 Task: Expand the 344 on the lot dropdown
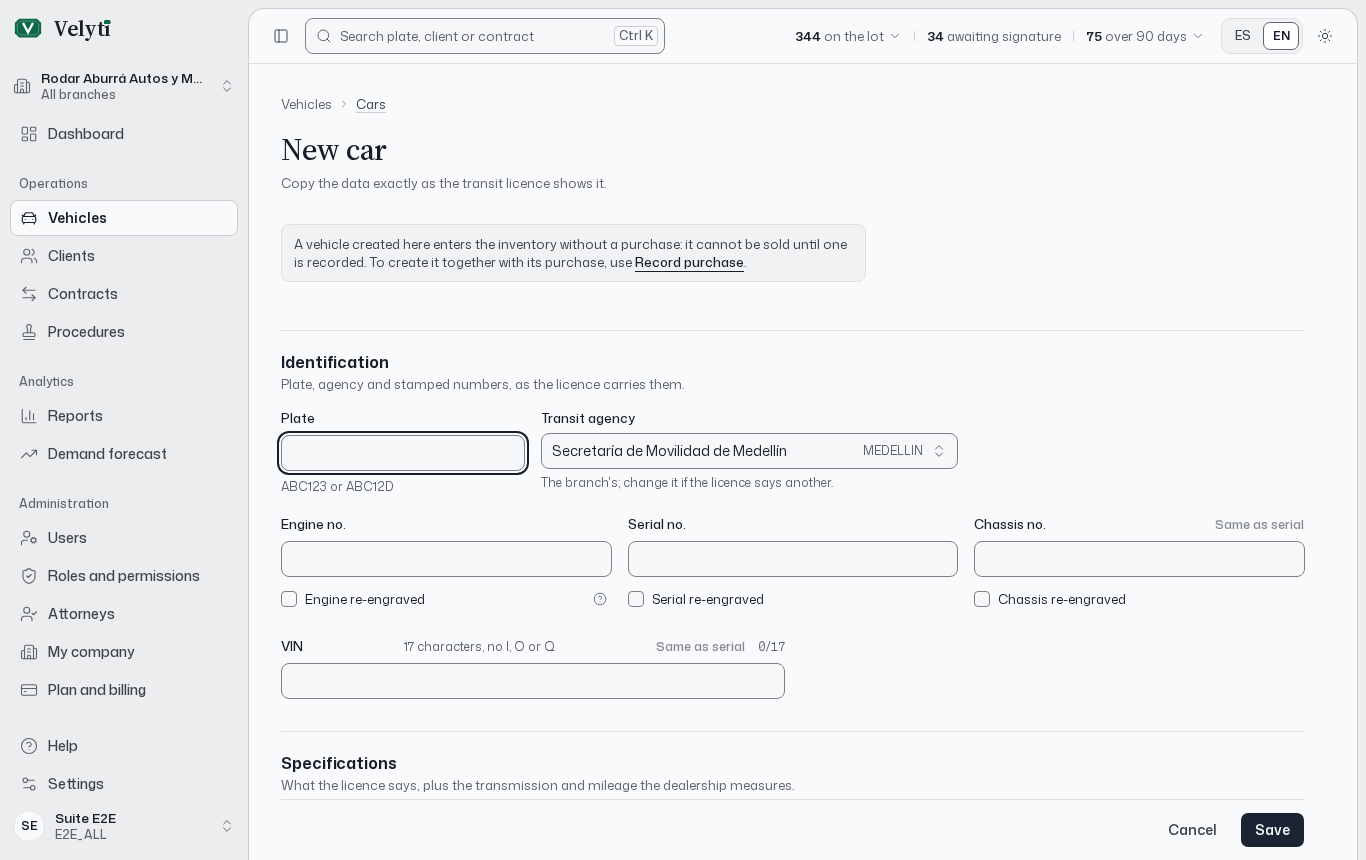click(x=848, y=36)
